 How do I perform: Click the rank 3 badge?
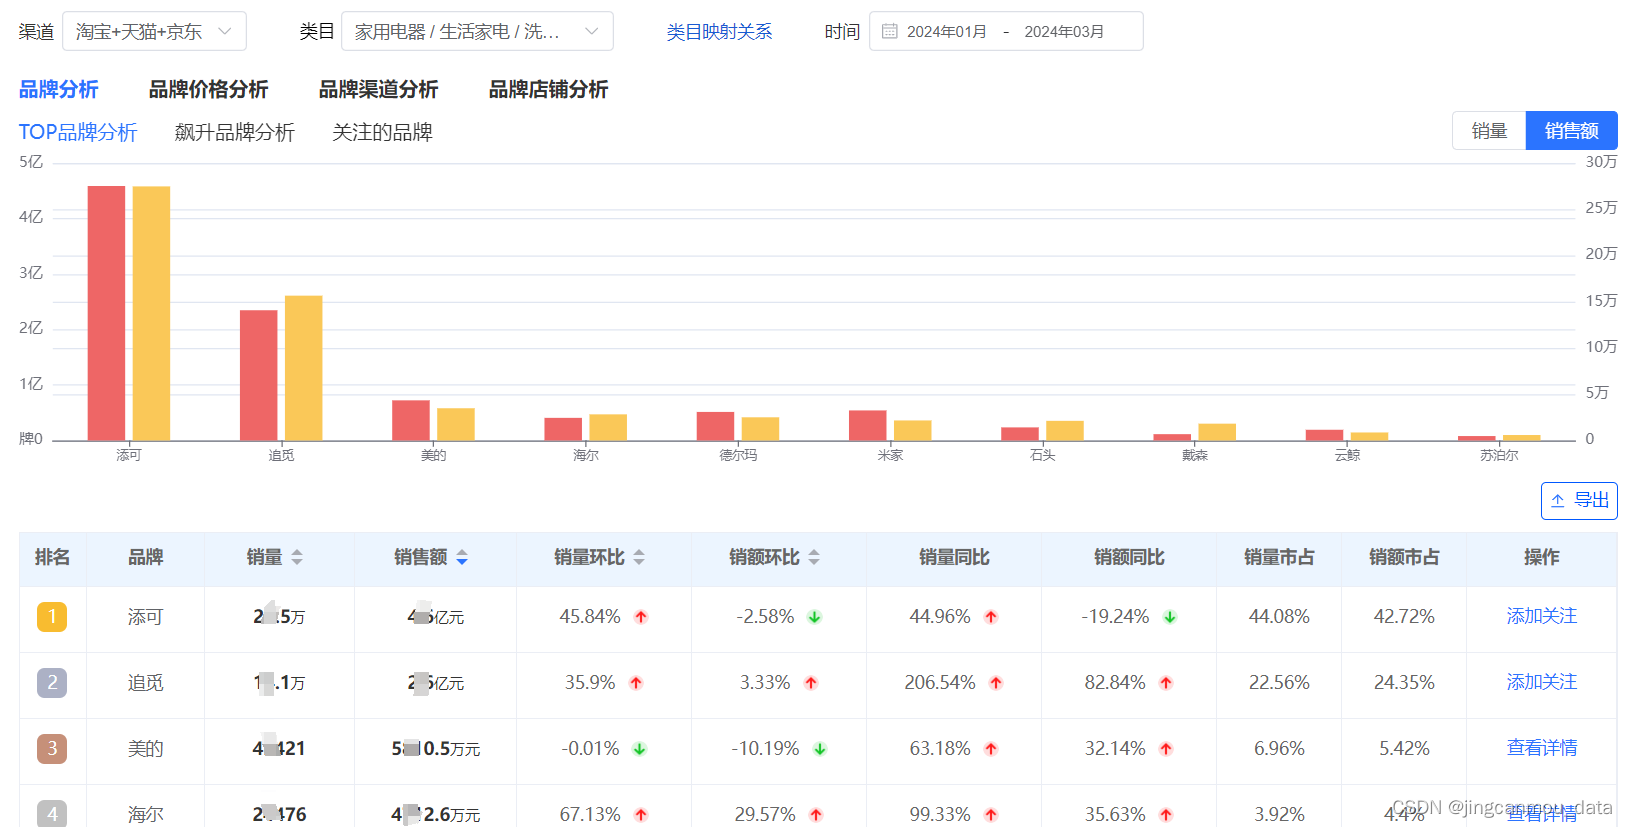[x=52, y=749]
